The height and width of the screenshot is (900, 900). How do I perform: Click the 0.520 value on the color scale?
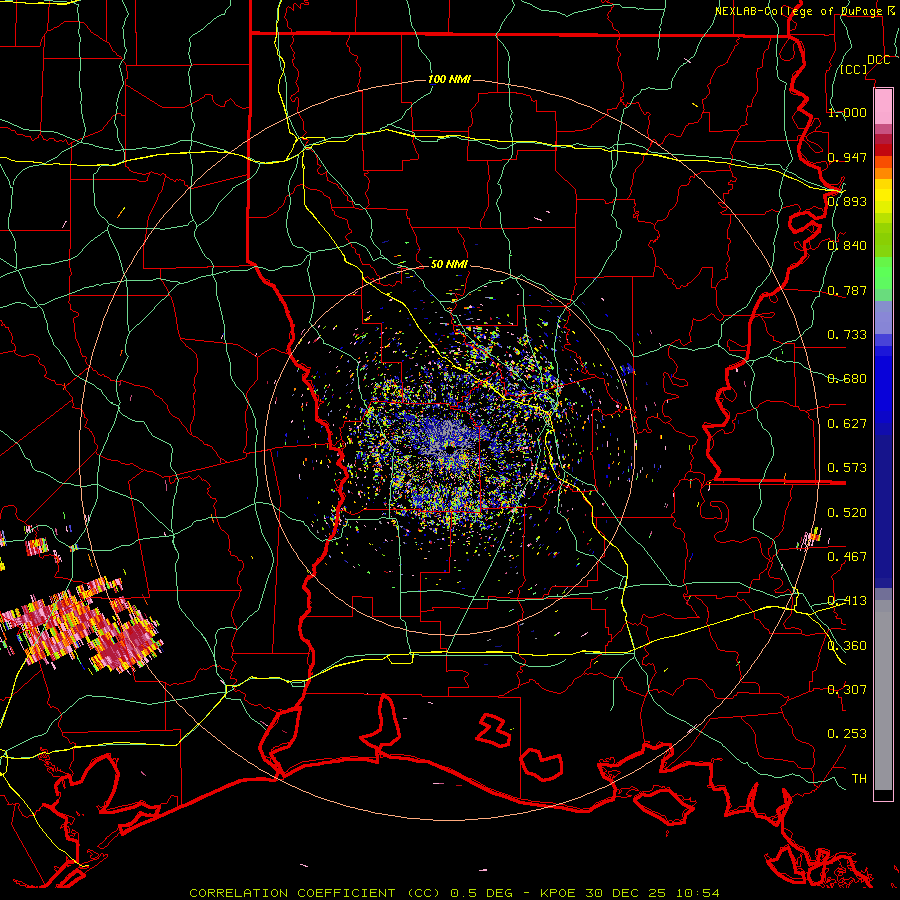[847, 513]
